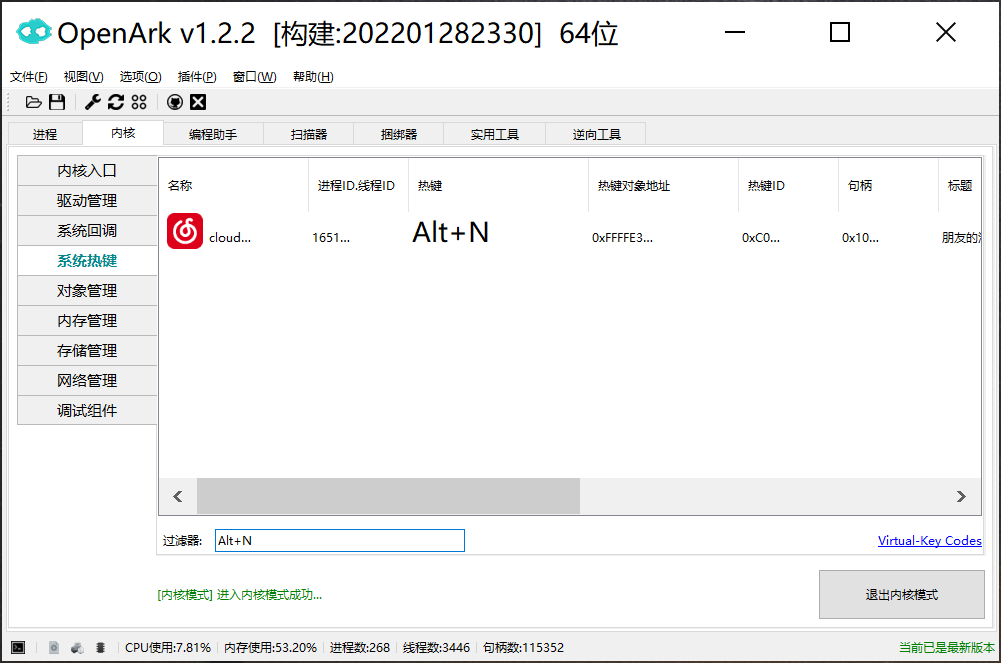Click the save floppy disk icon
Screen dimensions: 1001x663
(57, 102)
